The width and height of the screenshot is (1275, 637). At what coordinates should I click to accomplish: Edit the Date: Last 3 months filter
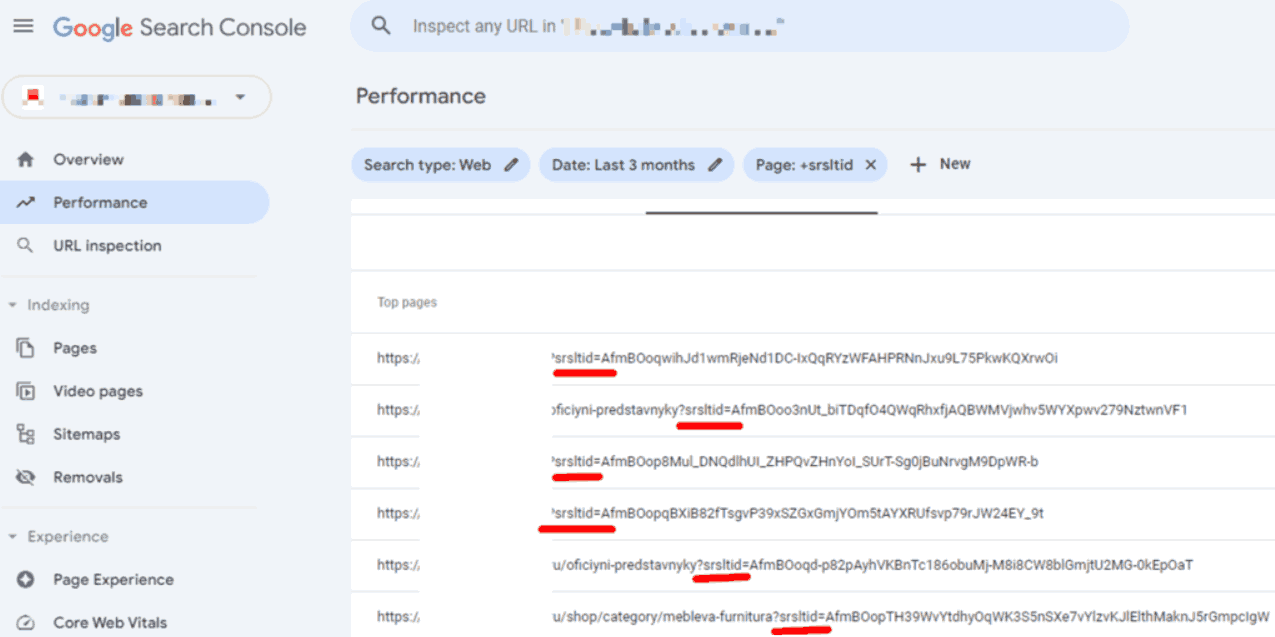pyautogui.click(x=636, y=165)
